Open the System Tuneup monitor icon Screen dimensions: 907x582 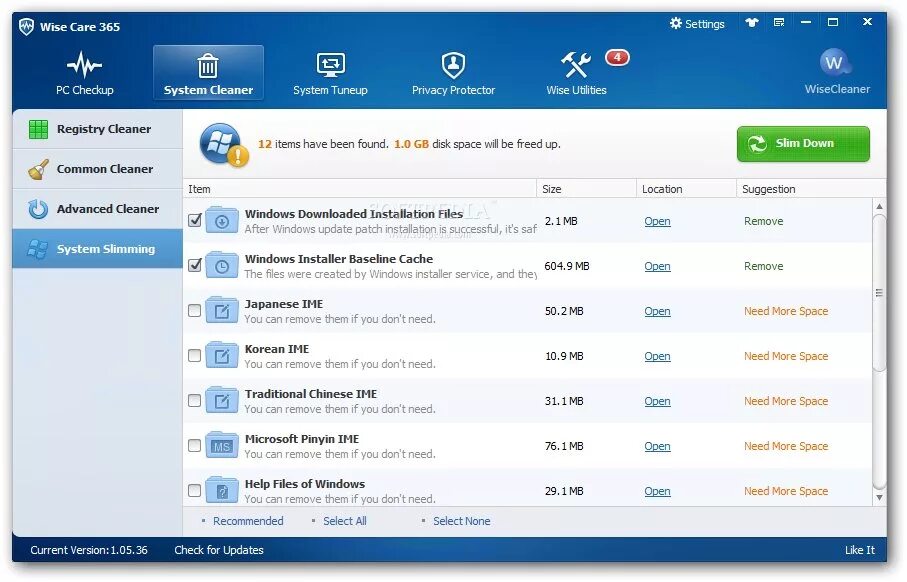[x=330, y=65]
